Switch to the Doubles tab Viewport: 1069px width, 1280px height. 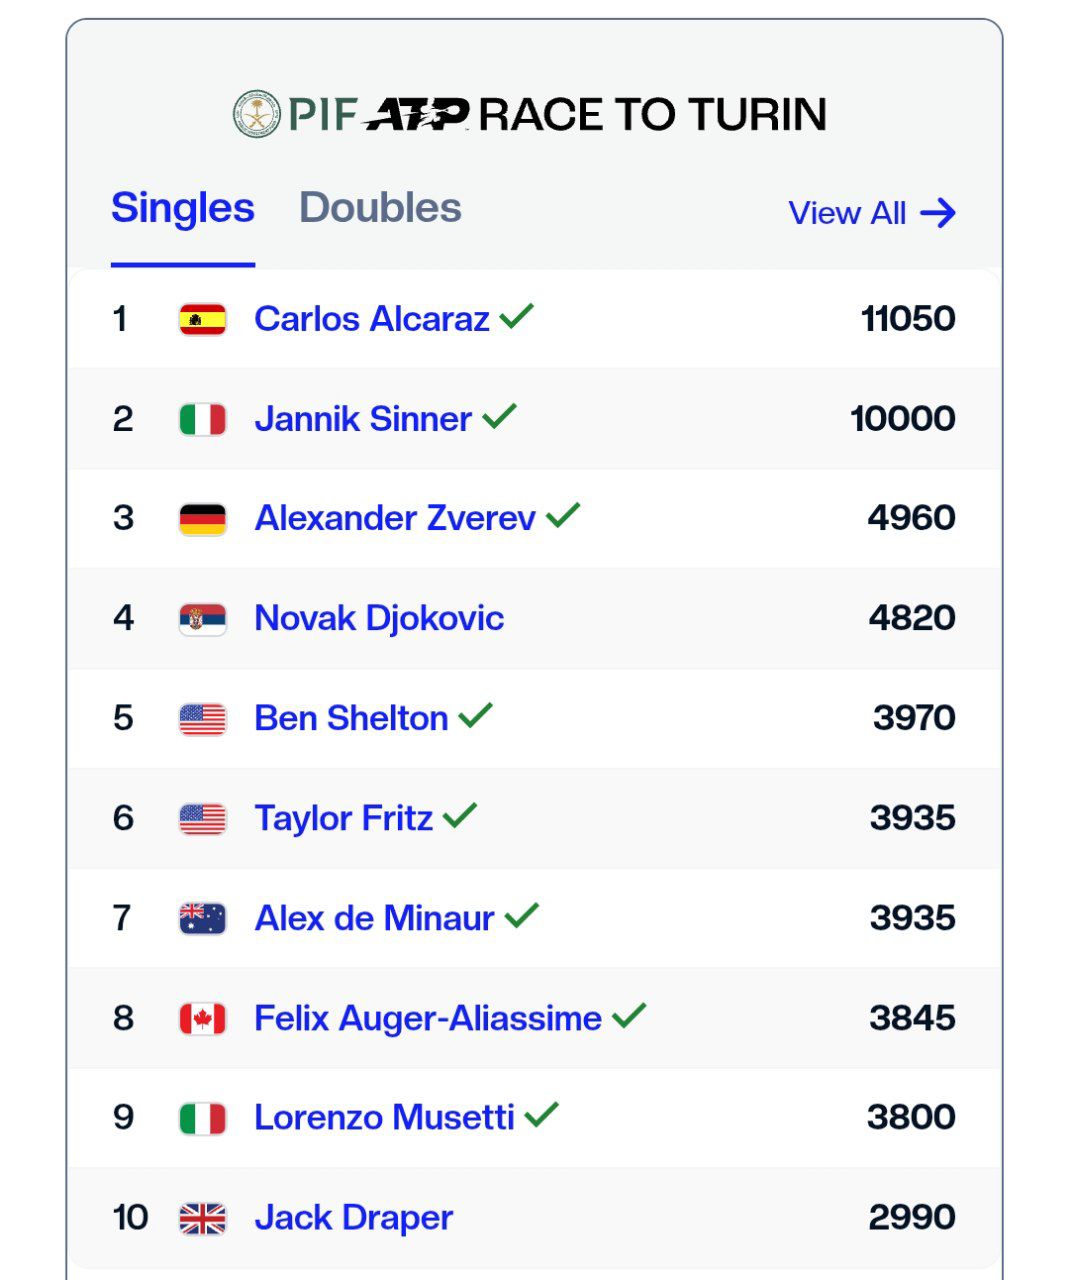pyautogui.click(x=380, y=208)
